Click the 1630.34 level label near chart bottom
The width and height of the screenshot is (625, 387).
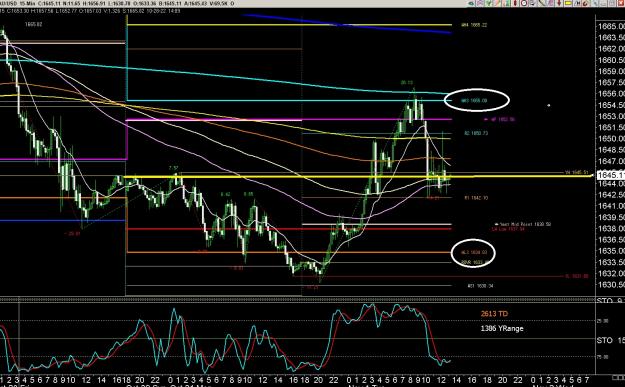pos(480,286)
